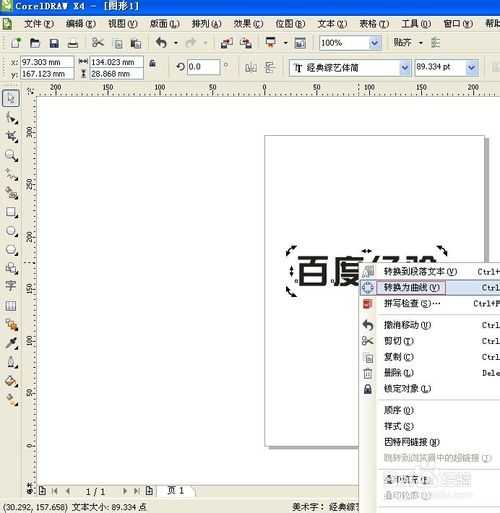Click the Cut scissors toolbar icon
This screenshot has height=513, width=500.
click(98, 43)
